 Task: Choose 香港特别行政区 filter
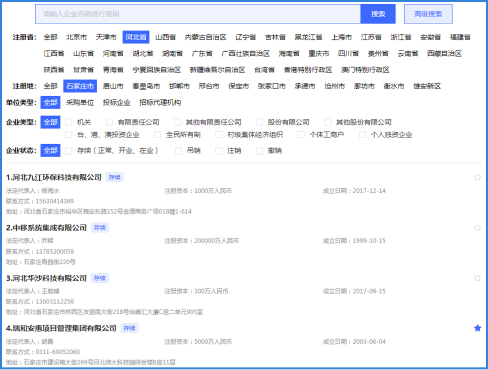tap(308, 70)
